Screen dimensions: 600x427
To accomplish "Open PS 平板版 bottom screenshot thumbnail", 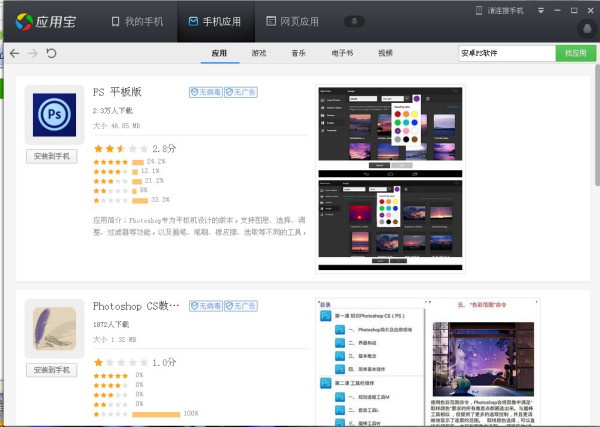I will (x=390, y=225).
